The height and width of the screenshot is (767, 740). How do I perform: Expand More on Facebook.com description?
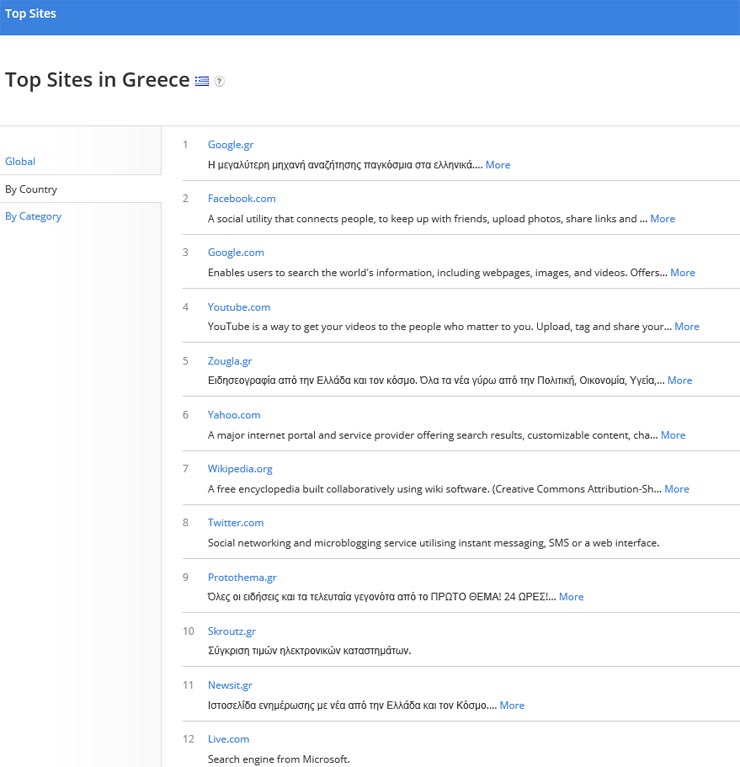click(662, 219)
